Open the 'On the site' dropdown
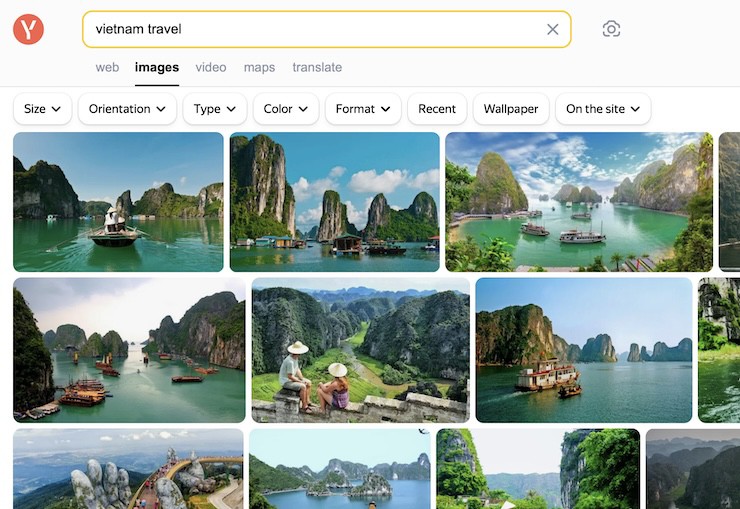Image resolution: width=740 pixels, height=509 pixels. 603,109
